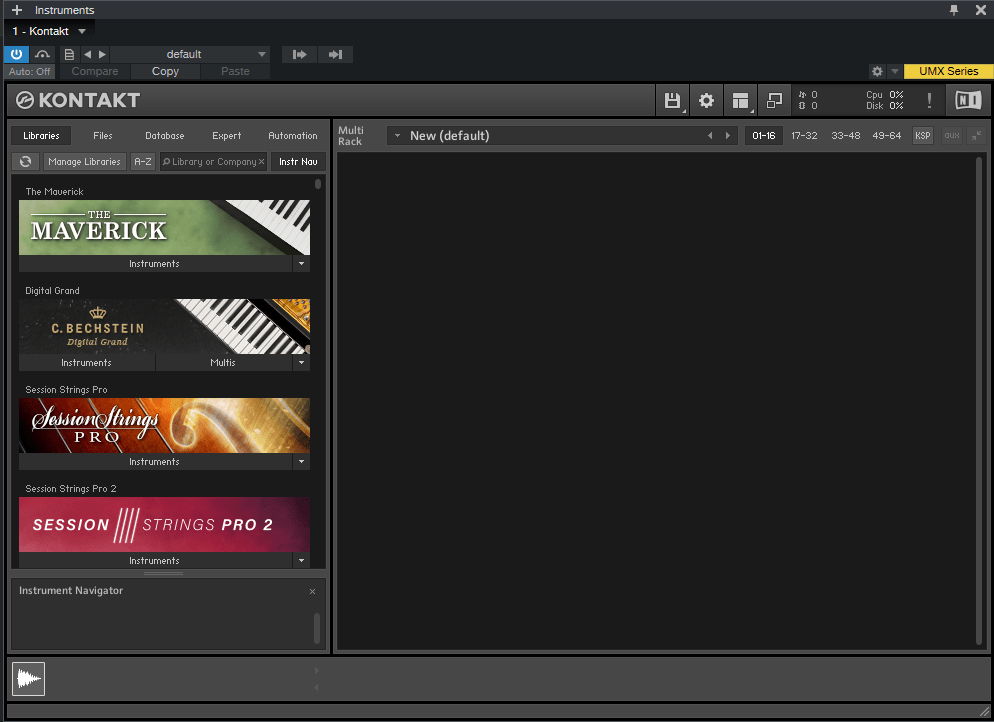Expand the Digital Grand library options arrow
The height and width of the screenshot is (722, 994).
click(301, 363)
